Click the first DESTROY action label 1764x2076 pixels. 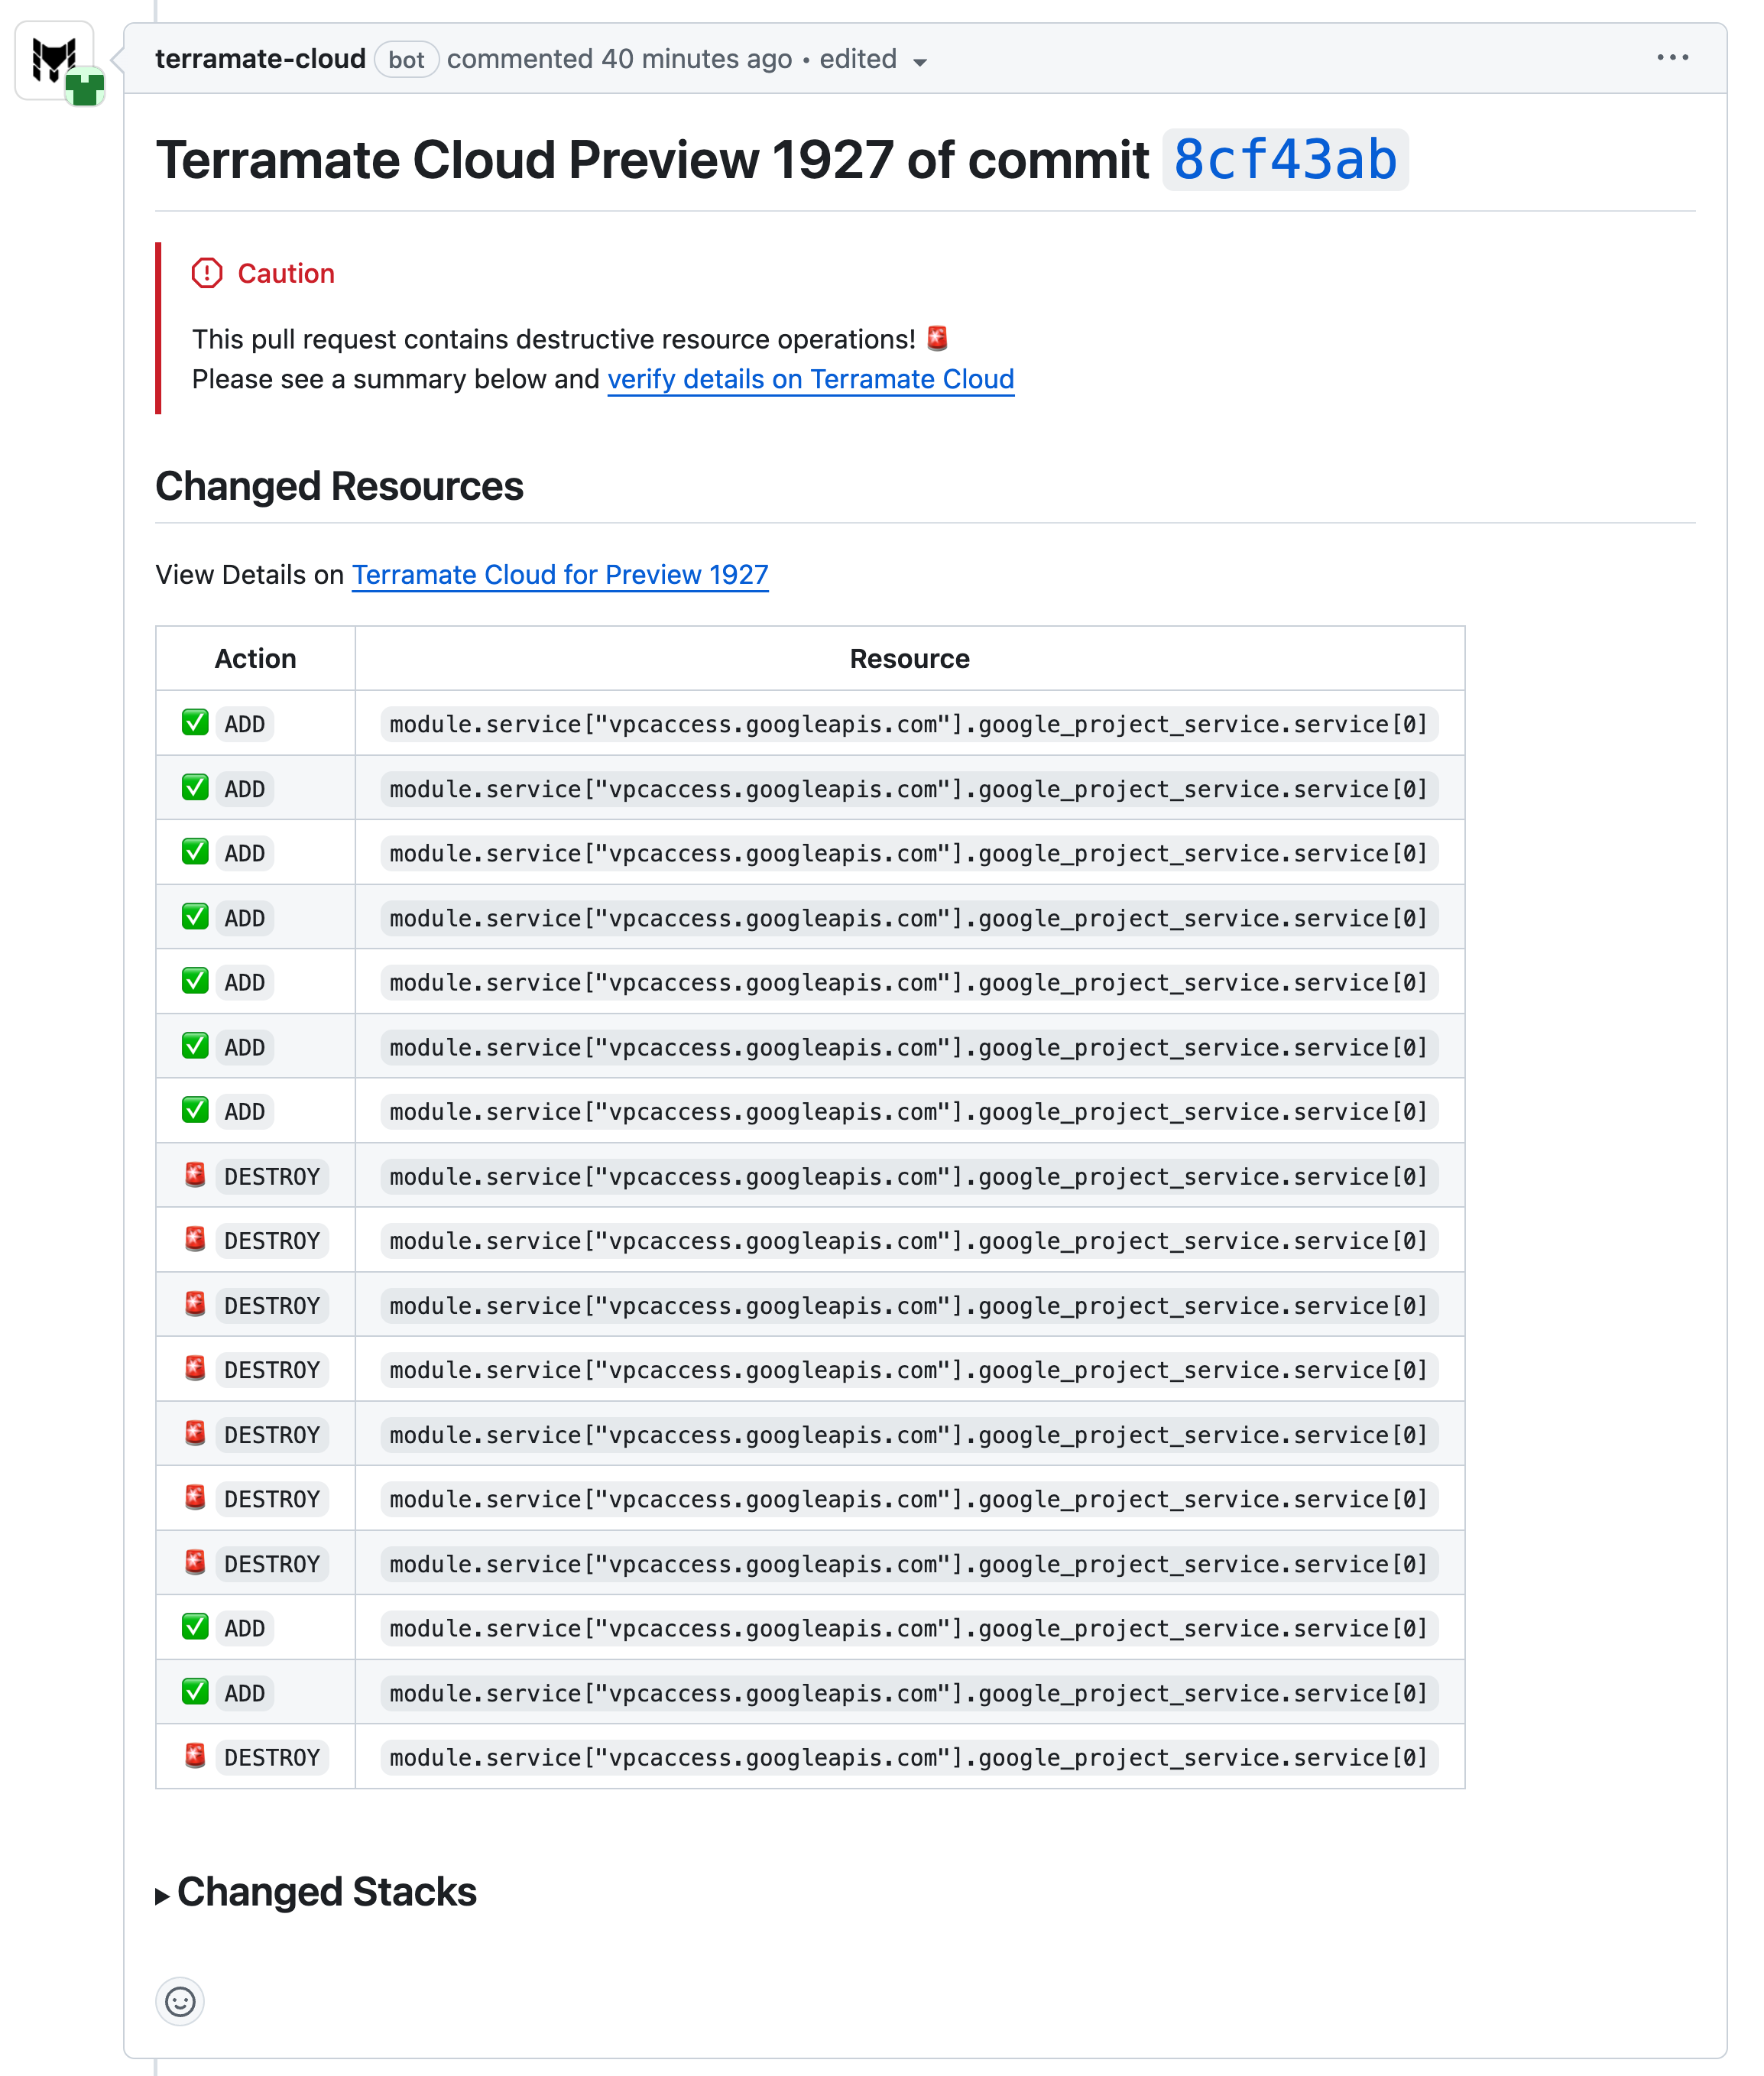coord(272,1177)
